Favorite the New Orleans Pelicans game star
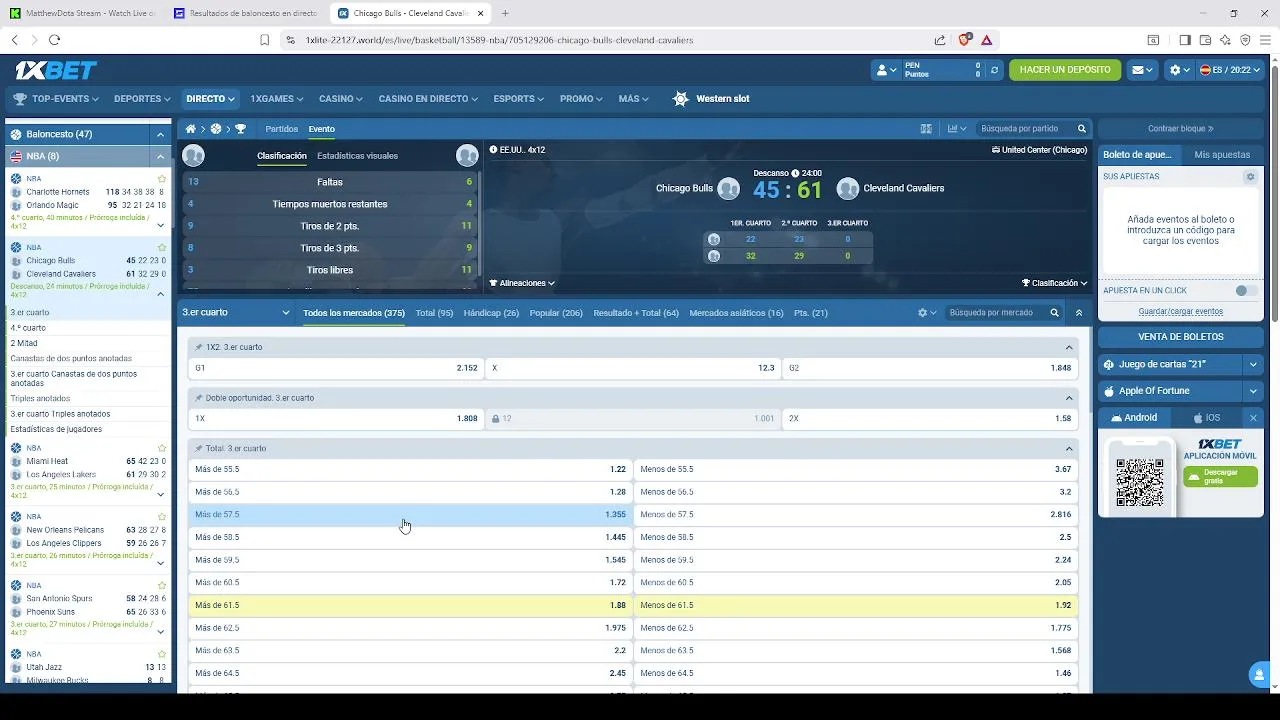The height and width of the screenshot is (720, 1280). [x=162, y=516]
